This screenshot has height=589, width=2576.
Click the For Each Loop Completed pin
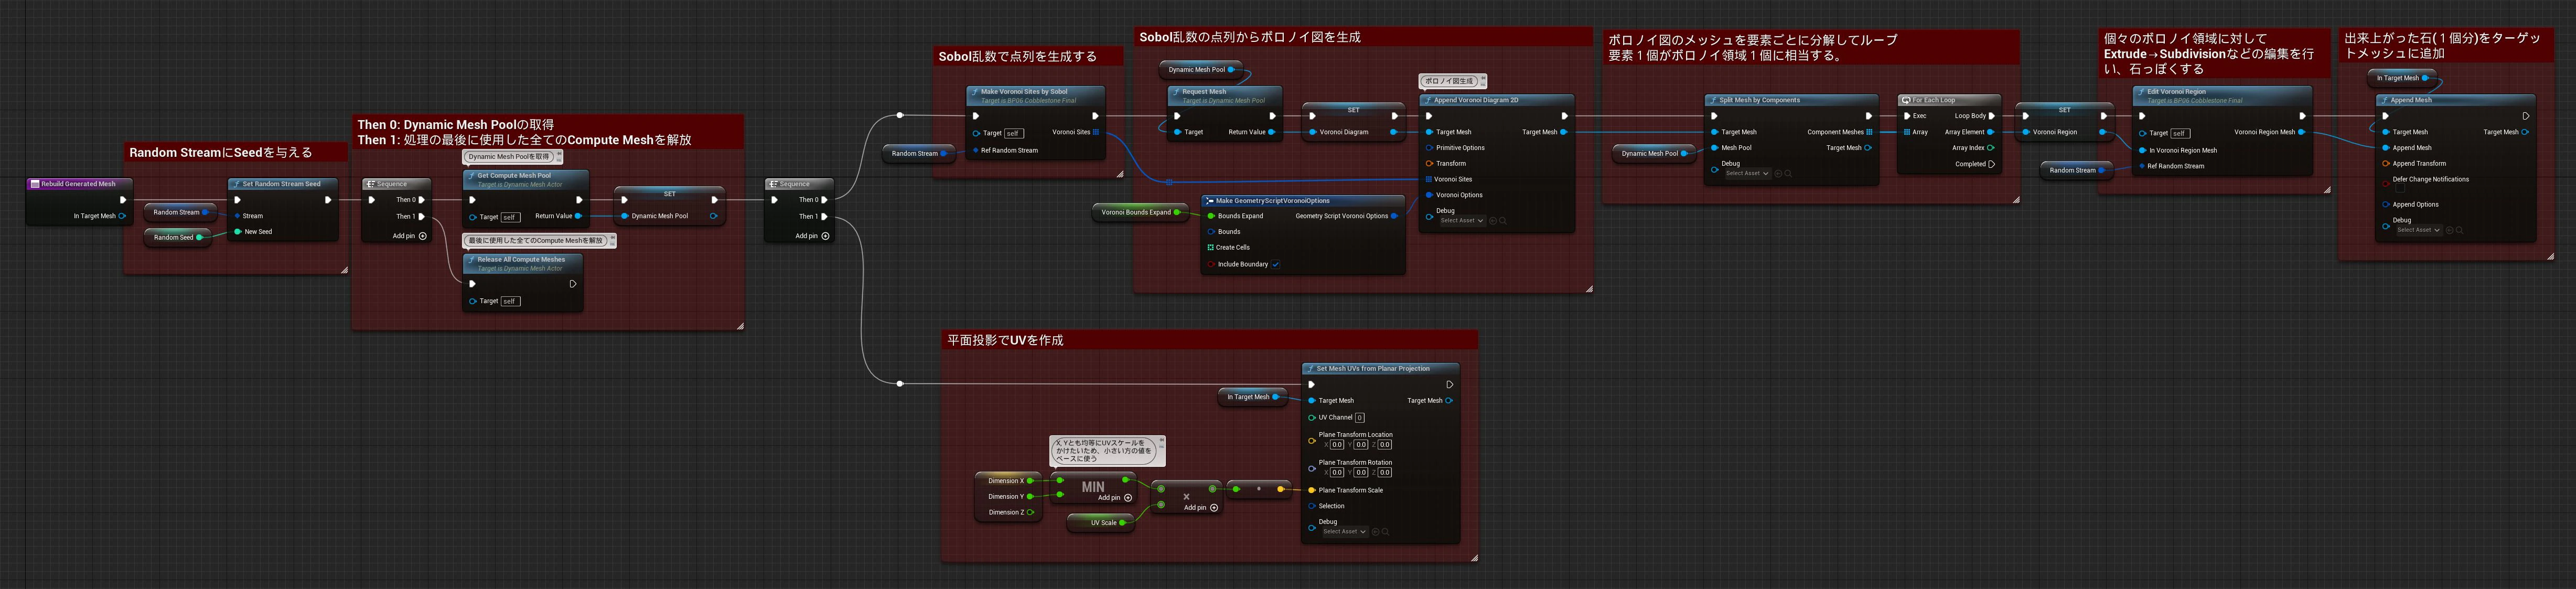[x=1991, y=164]
